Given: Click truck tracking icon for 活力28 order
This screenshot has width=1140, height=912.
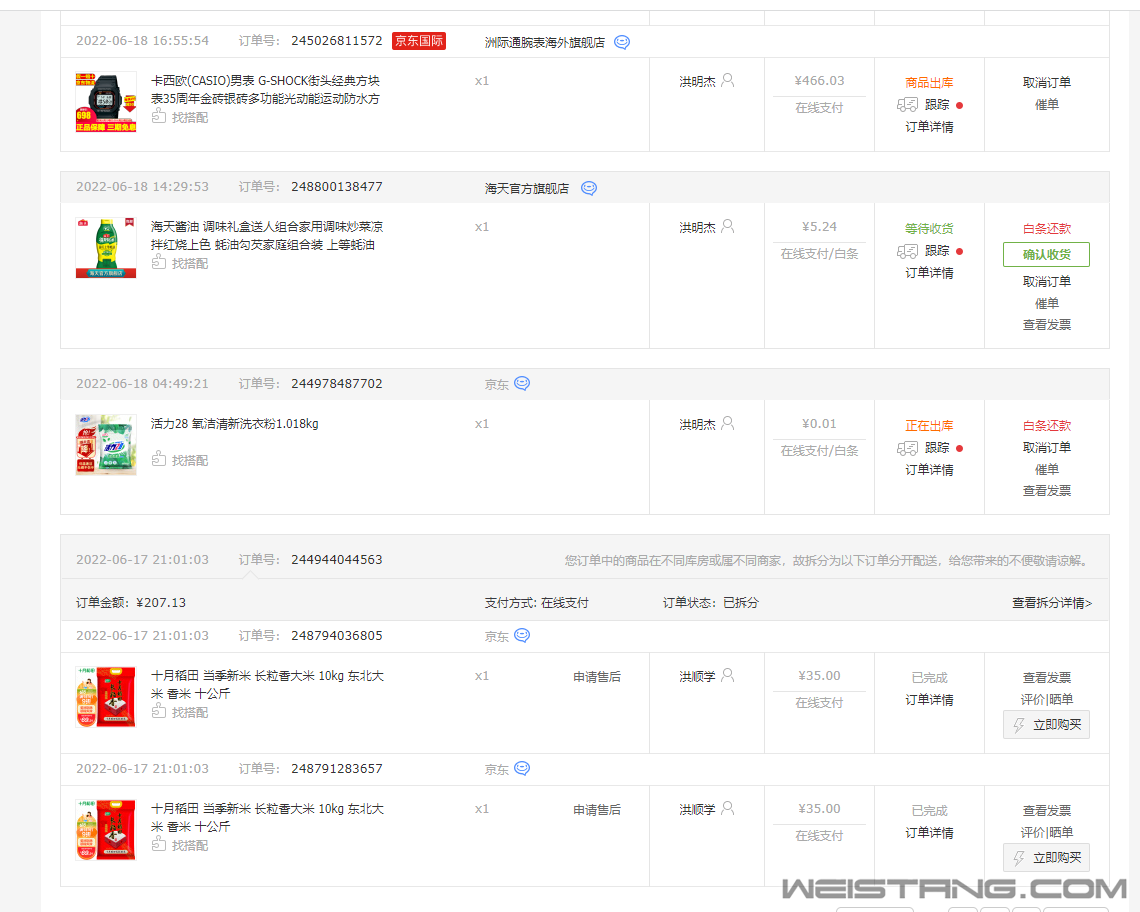Looking at the screenshot, I should [x=907, y=448].
